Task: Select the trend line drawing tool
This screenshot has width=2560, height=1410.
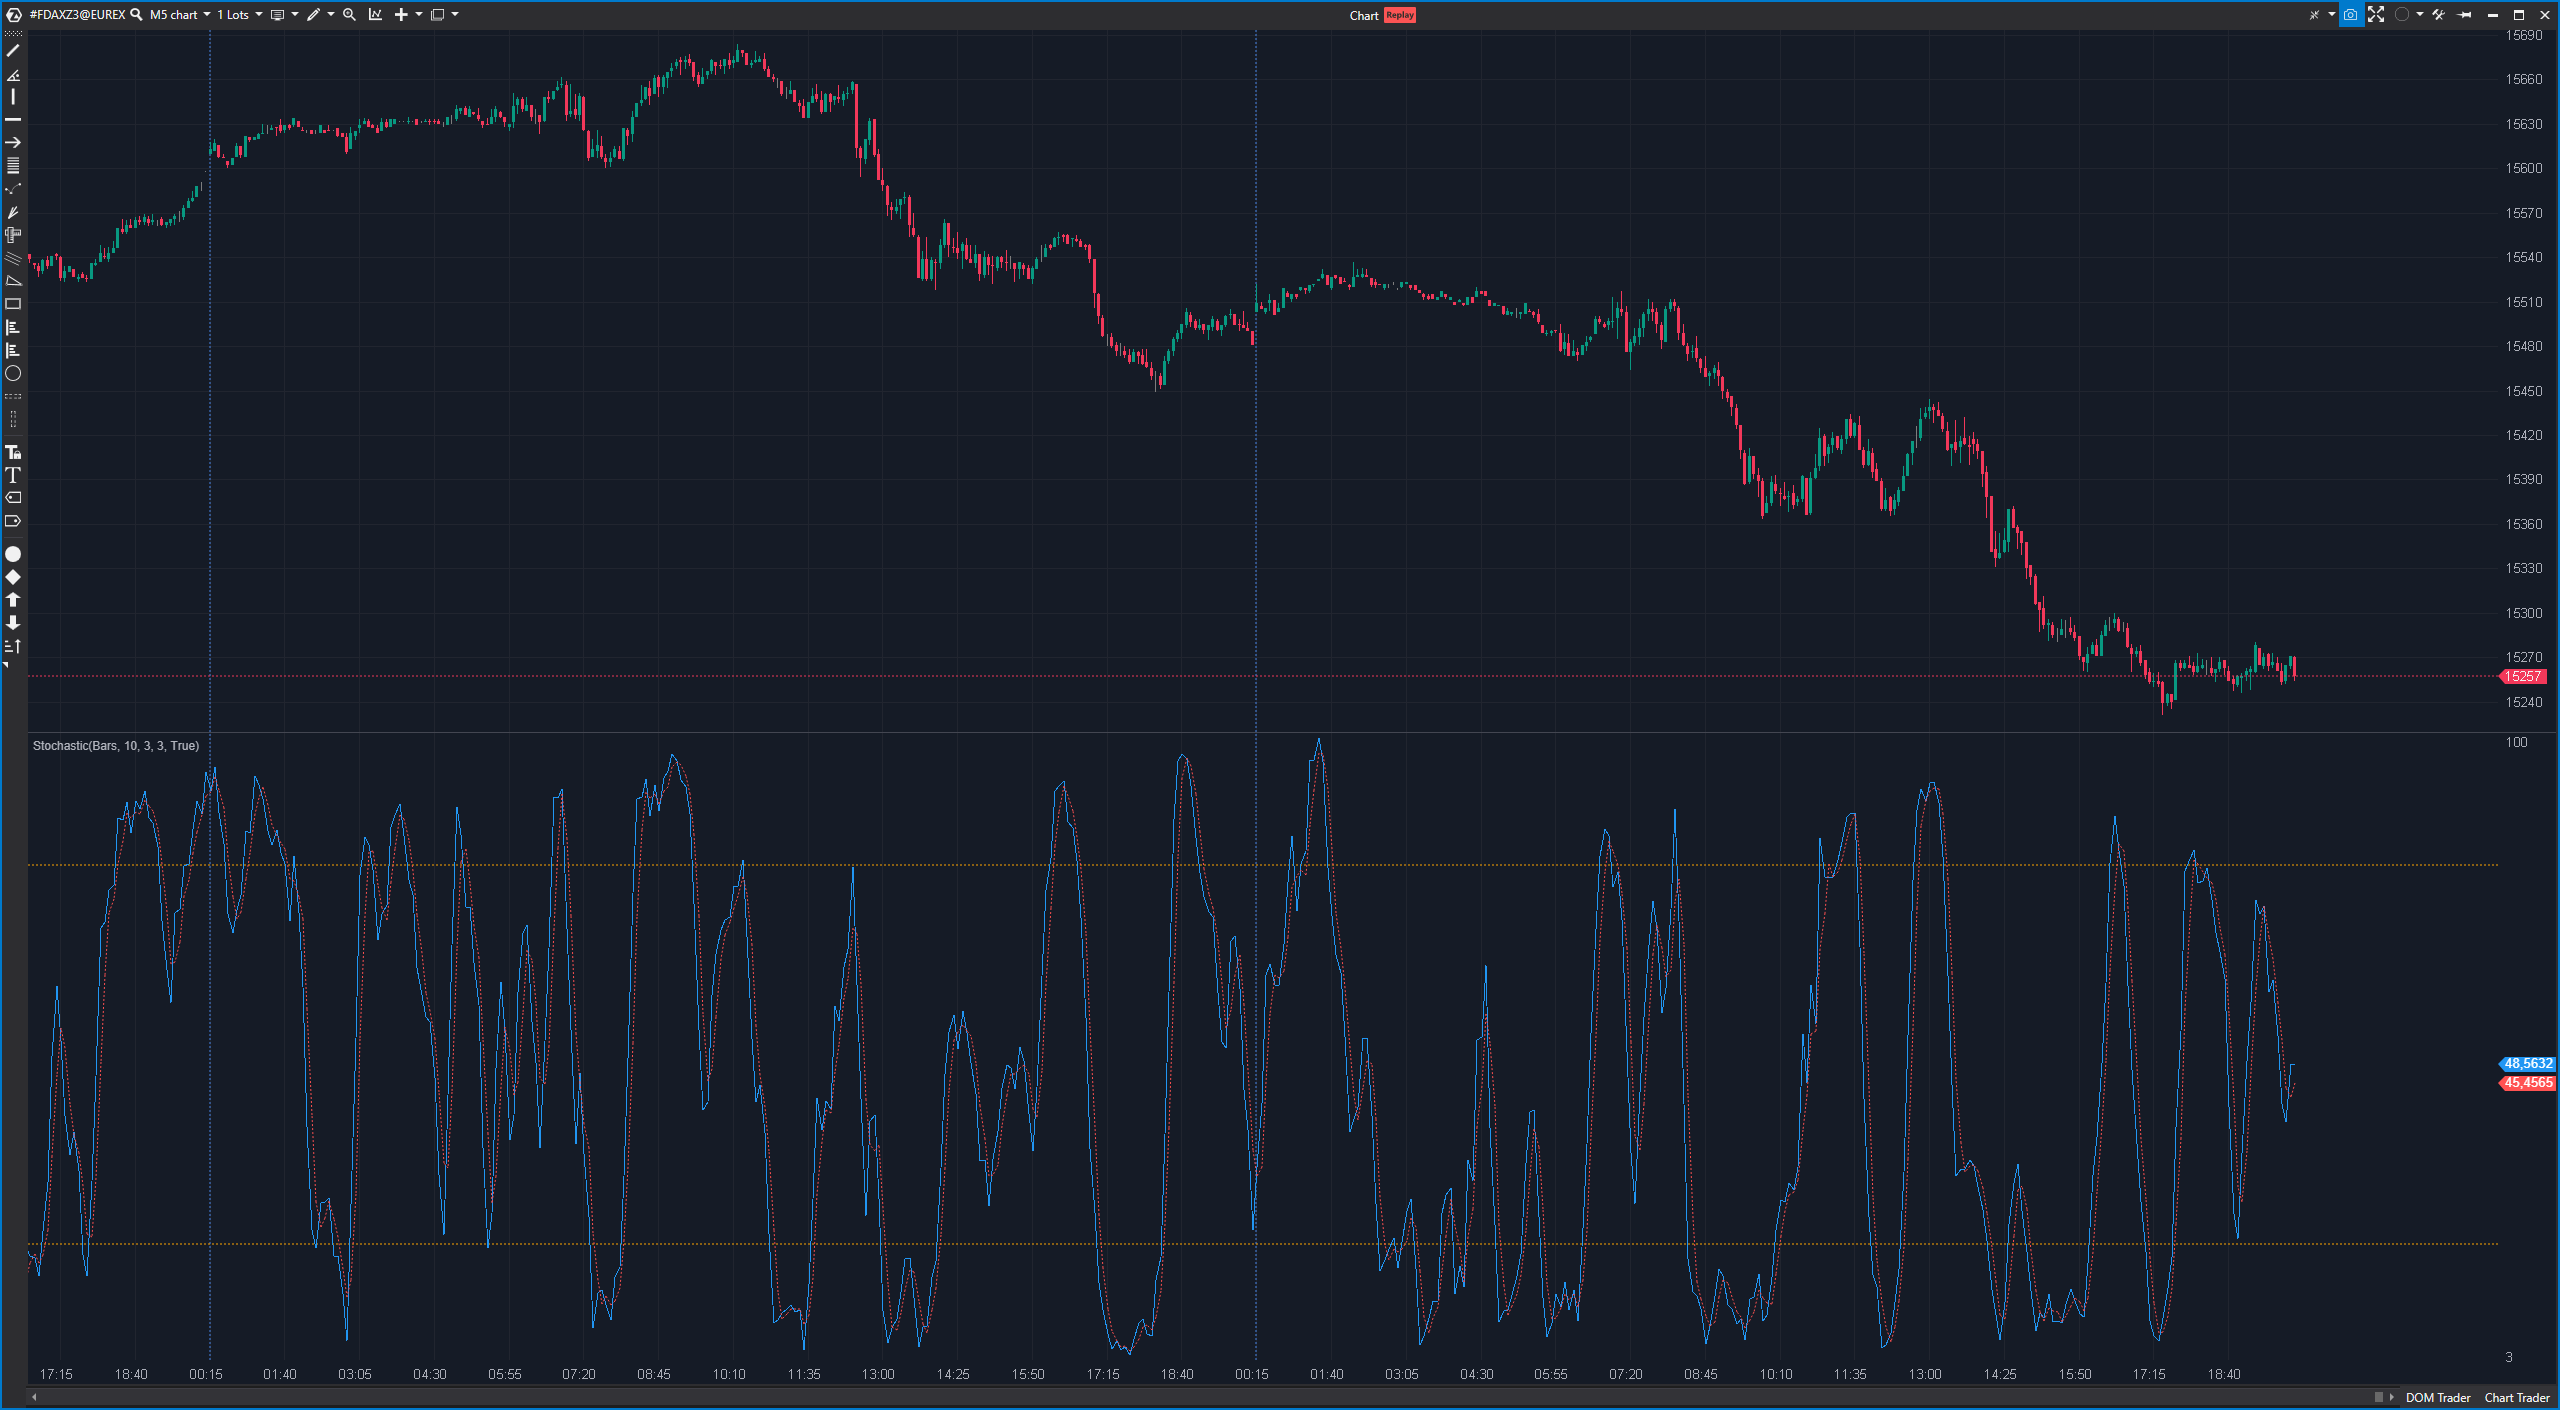Action: point(13,51)
